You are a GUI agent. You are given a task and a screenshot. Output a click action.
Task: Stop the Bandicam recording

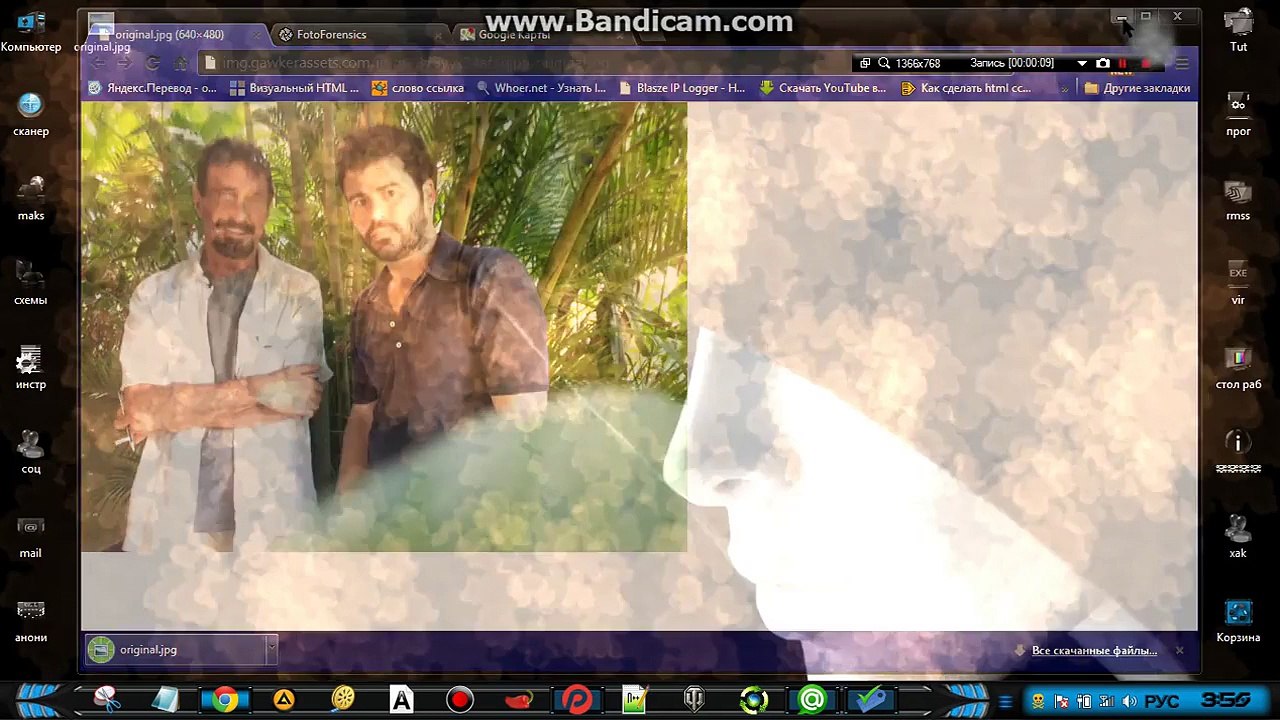(1146, 63)
